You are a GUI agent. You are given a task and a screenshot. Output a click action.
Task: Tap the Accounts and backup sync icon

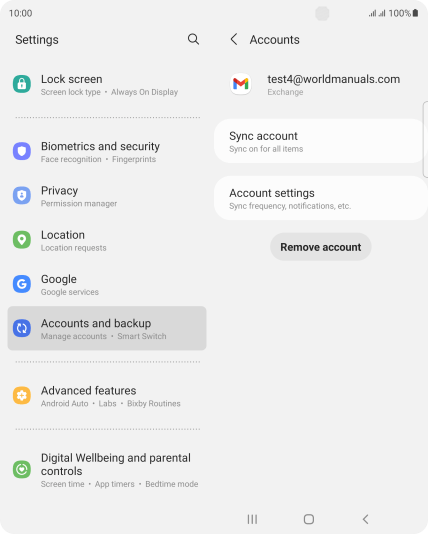coord(22,328)
